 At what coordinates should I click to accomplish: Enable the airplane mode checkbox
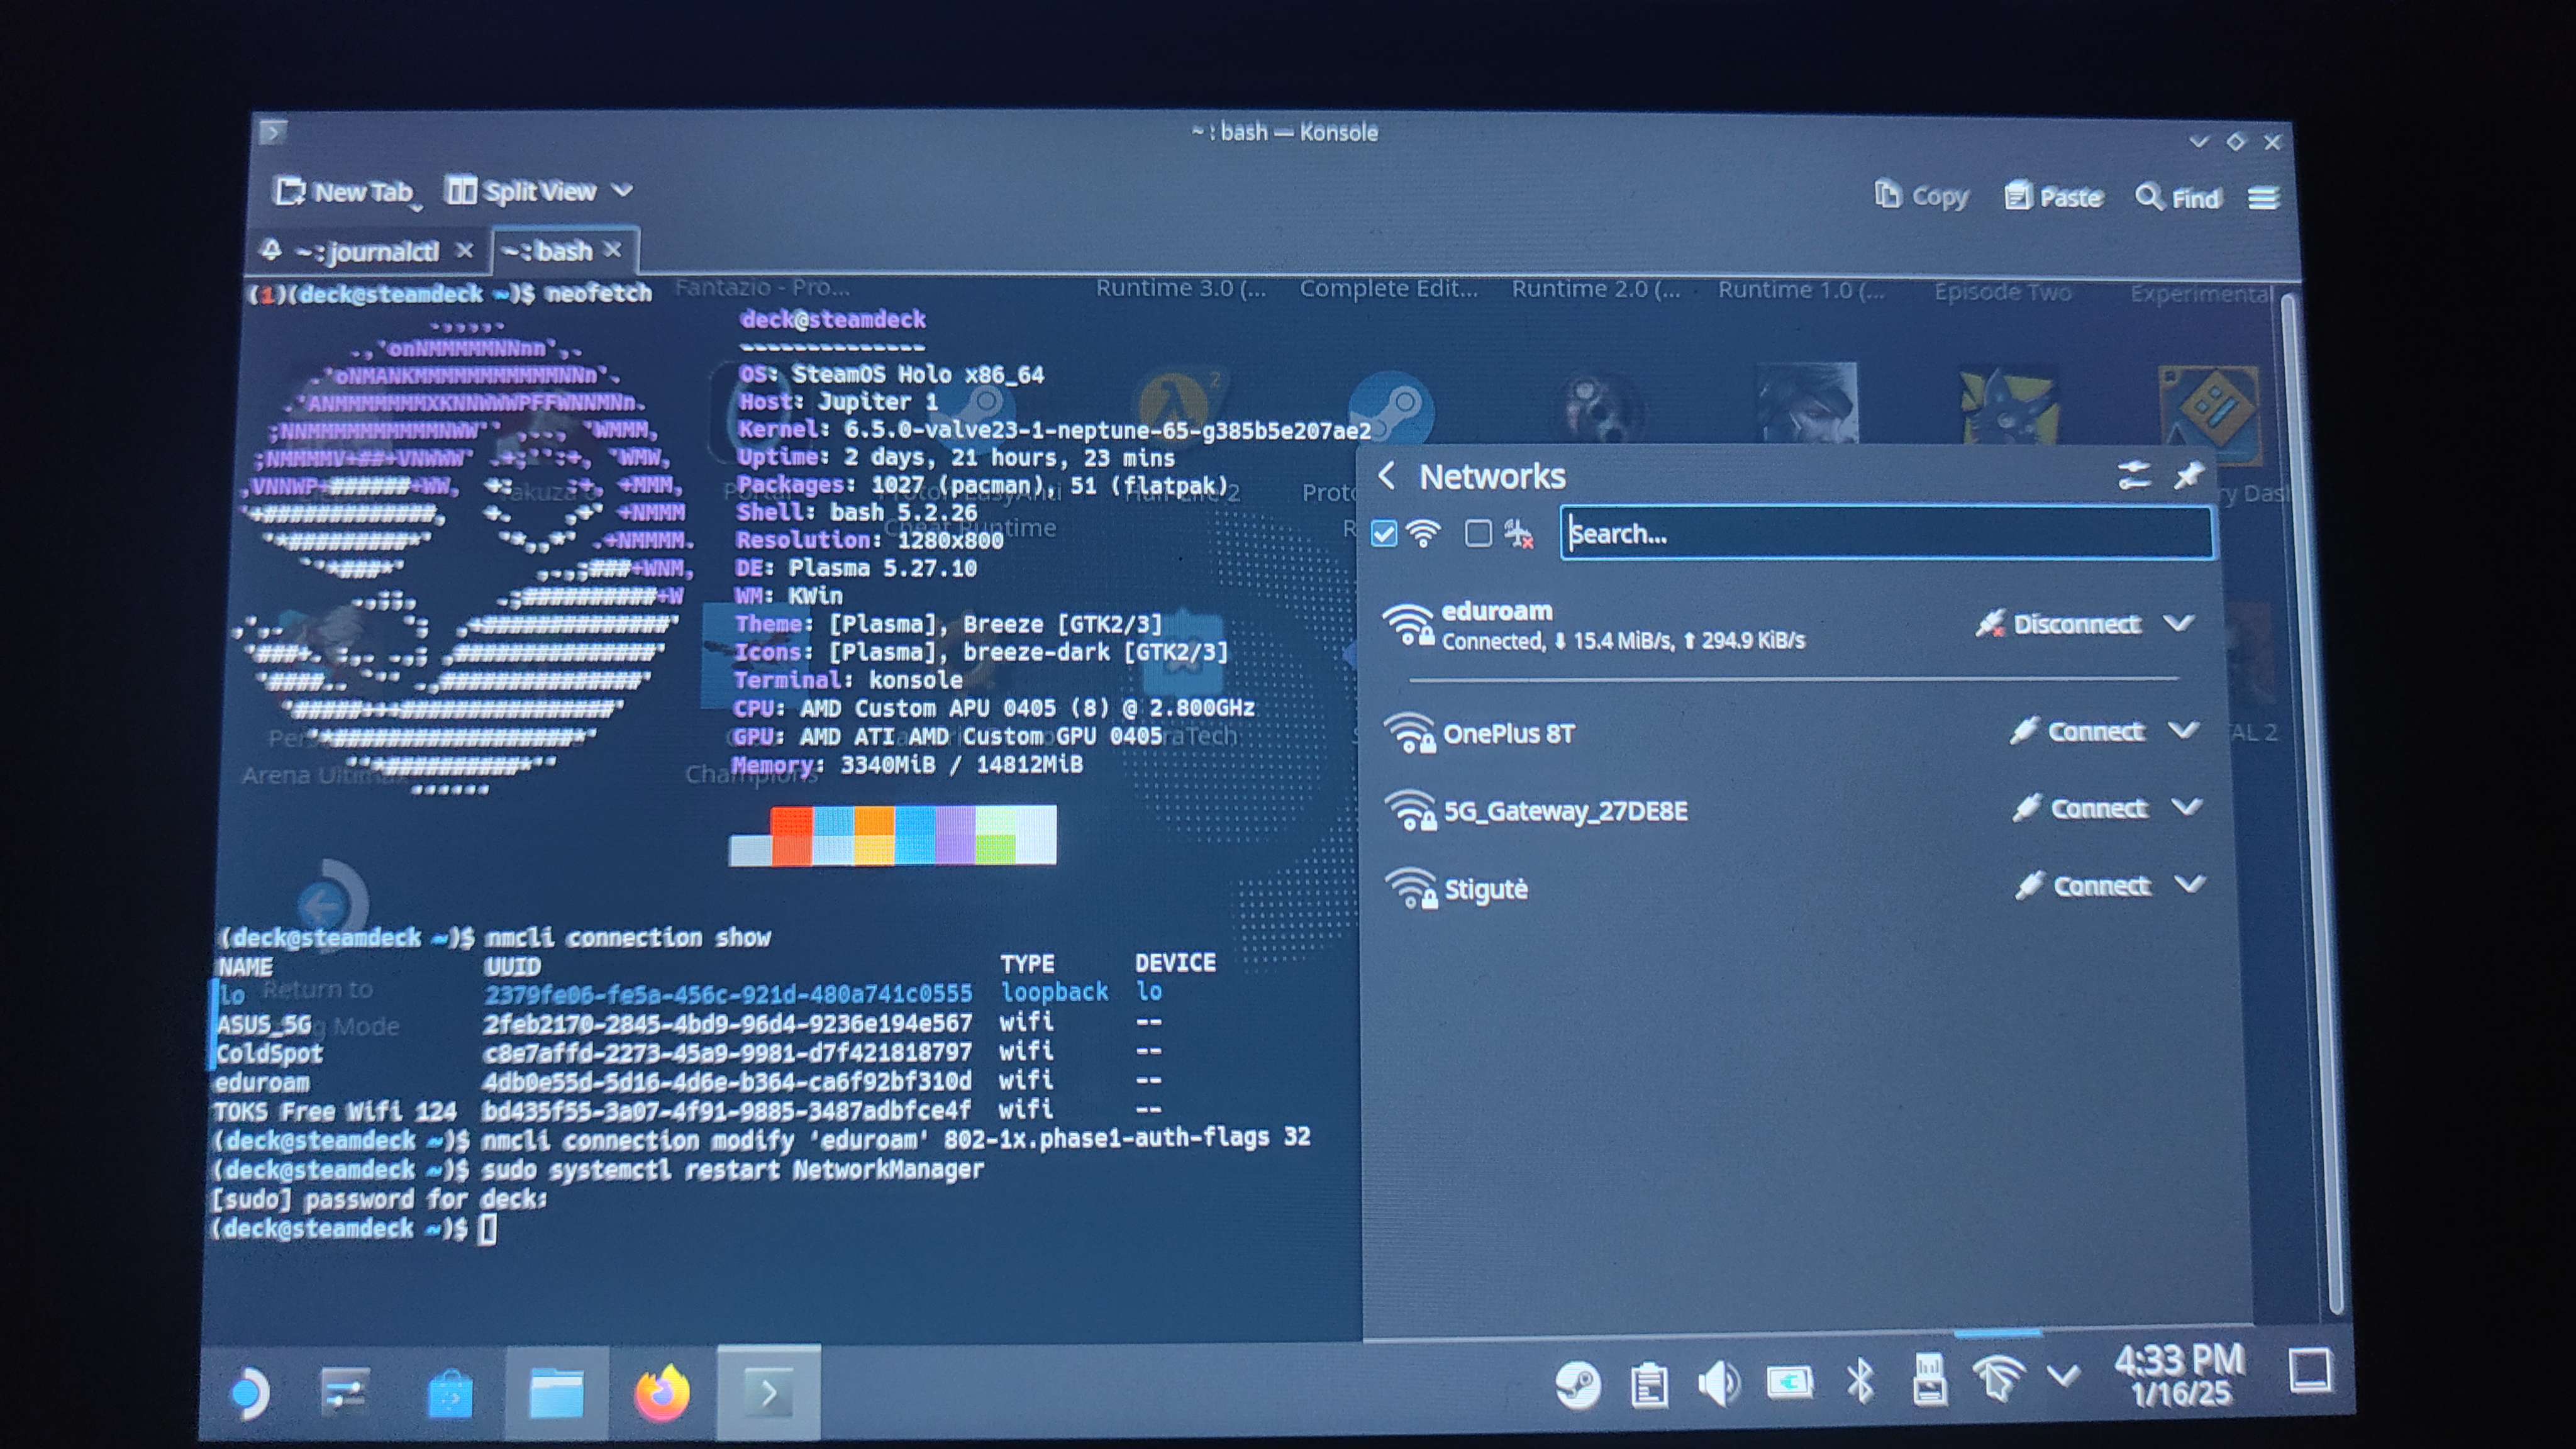click(x=1477, y=533)
